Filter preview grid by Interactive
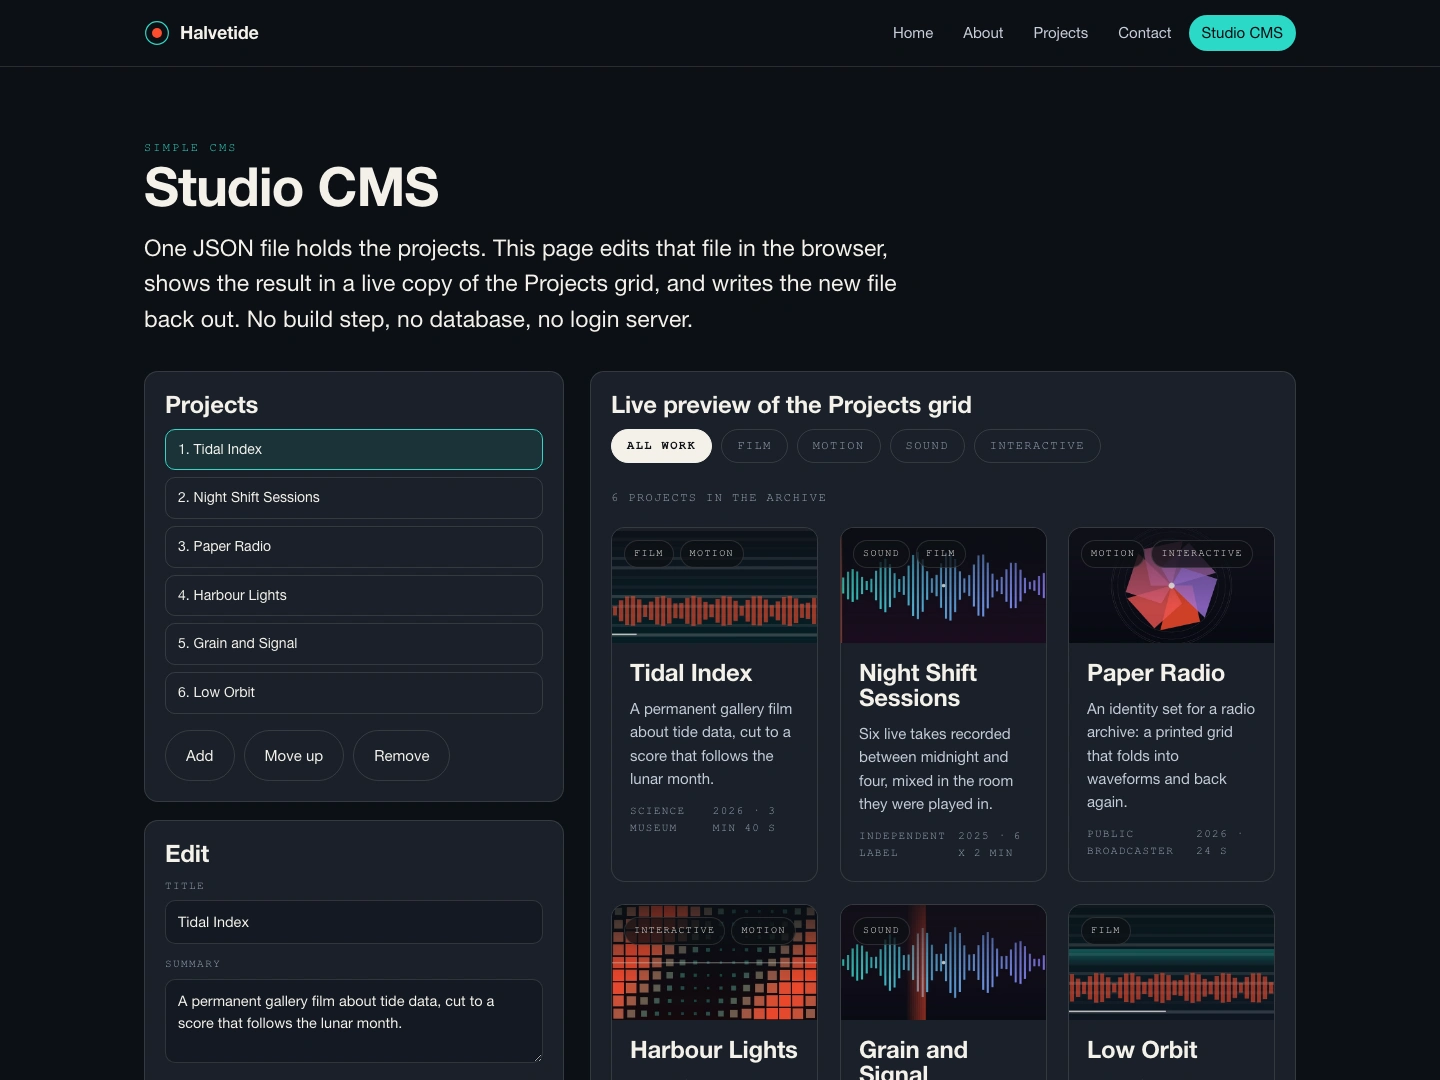 coord(1037,446)
